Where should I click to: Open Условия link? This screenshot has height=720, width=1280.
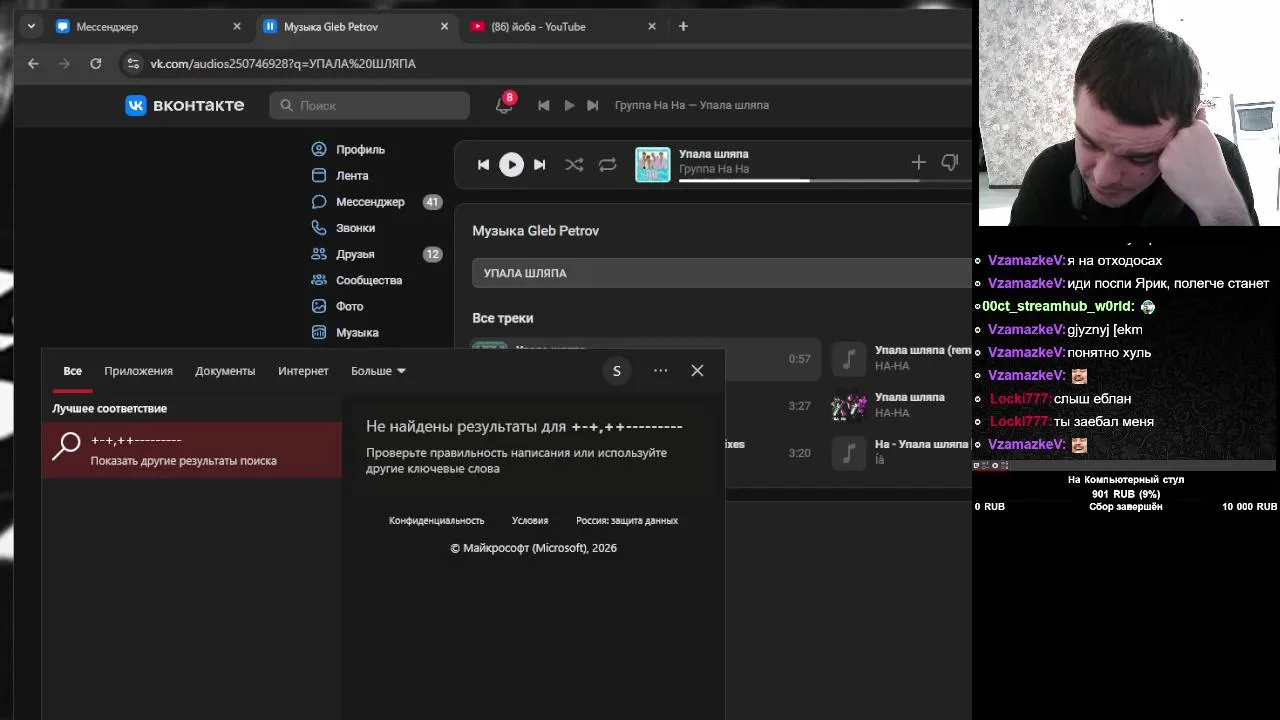530,520
